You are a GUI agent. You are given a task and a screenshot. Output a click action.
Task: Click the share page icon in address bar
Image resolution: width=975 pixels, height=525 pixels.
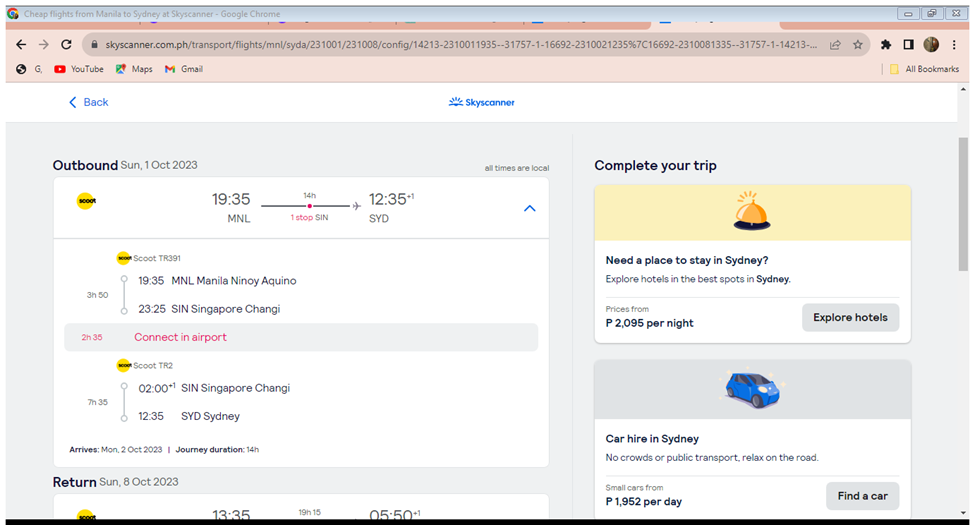pos(835,45)
